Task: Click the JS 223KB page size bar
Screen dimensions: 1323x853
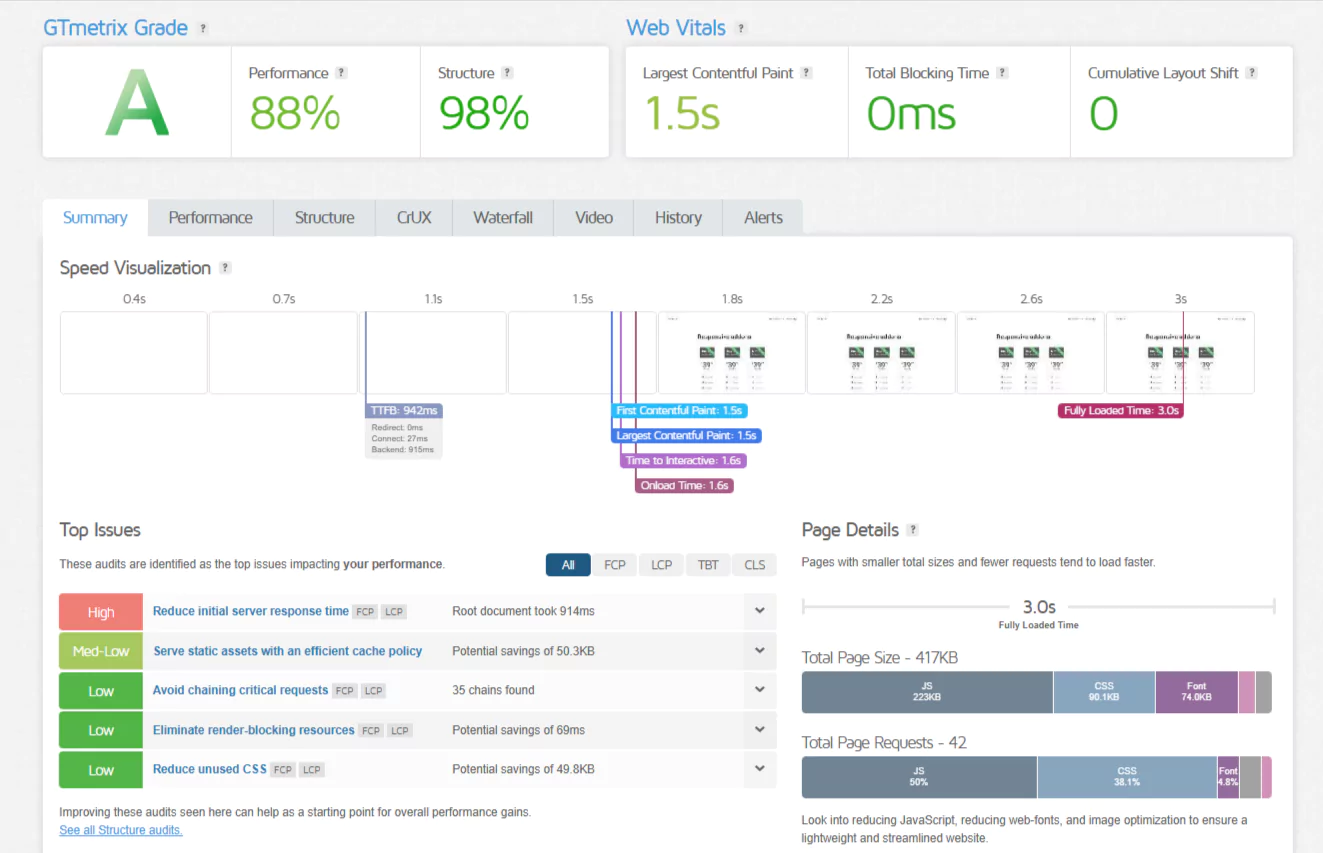Action: pyautogui.click(x=927, y=692)
